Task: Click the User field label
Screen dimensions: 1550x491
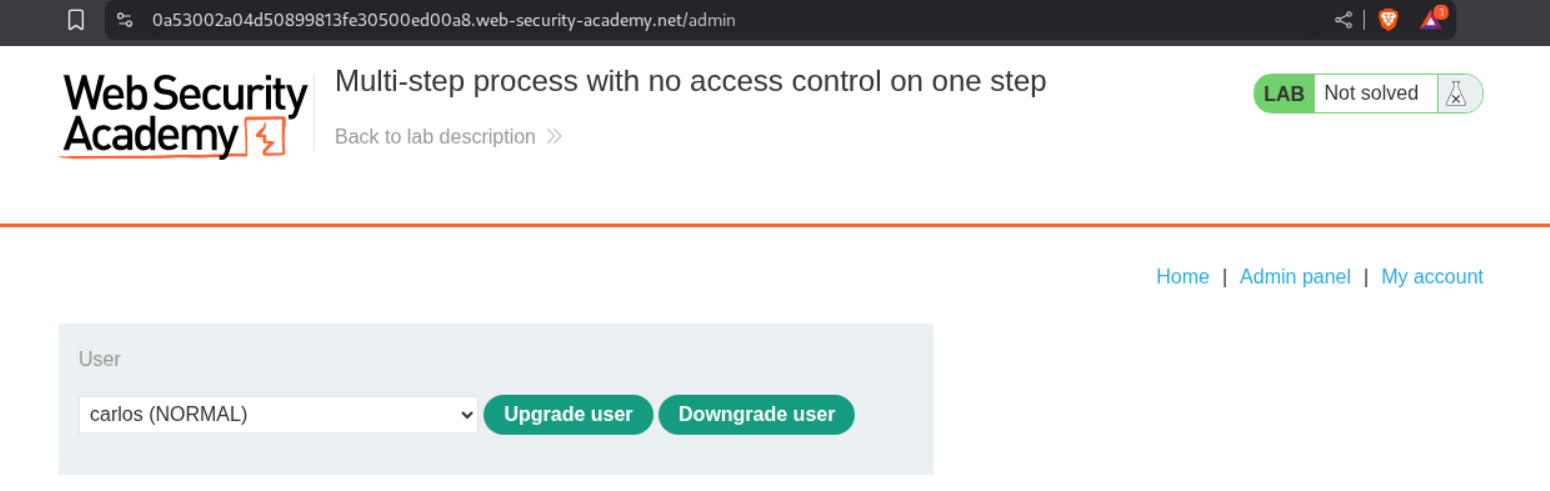Action: 100,359
